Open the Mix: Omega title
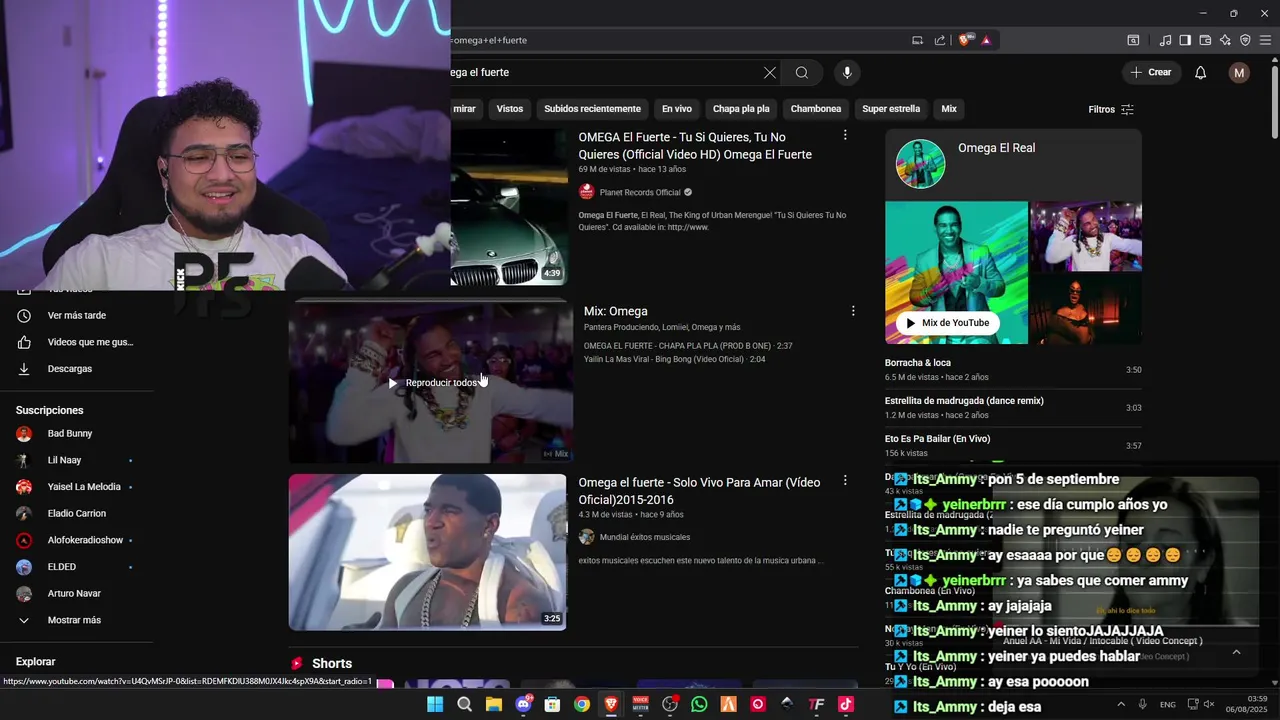Viewport: 1280px width, 720px height. 615,311
